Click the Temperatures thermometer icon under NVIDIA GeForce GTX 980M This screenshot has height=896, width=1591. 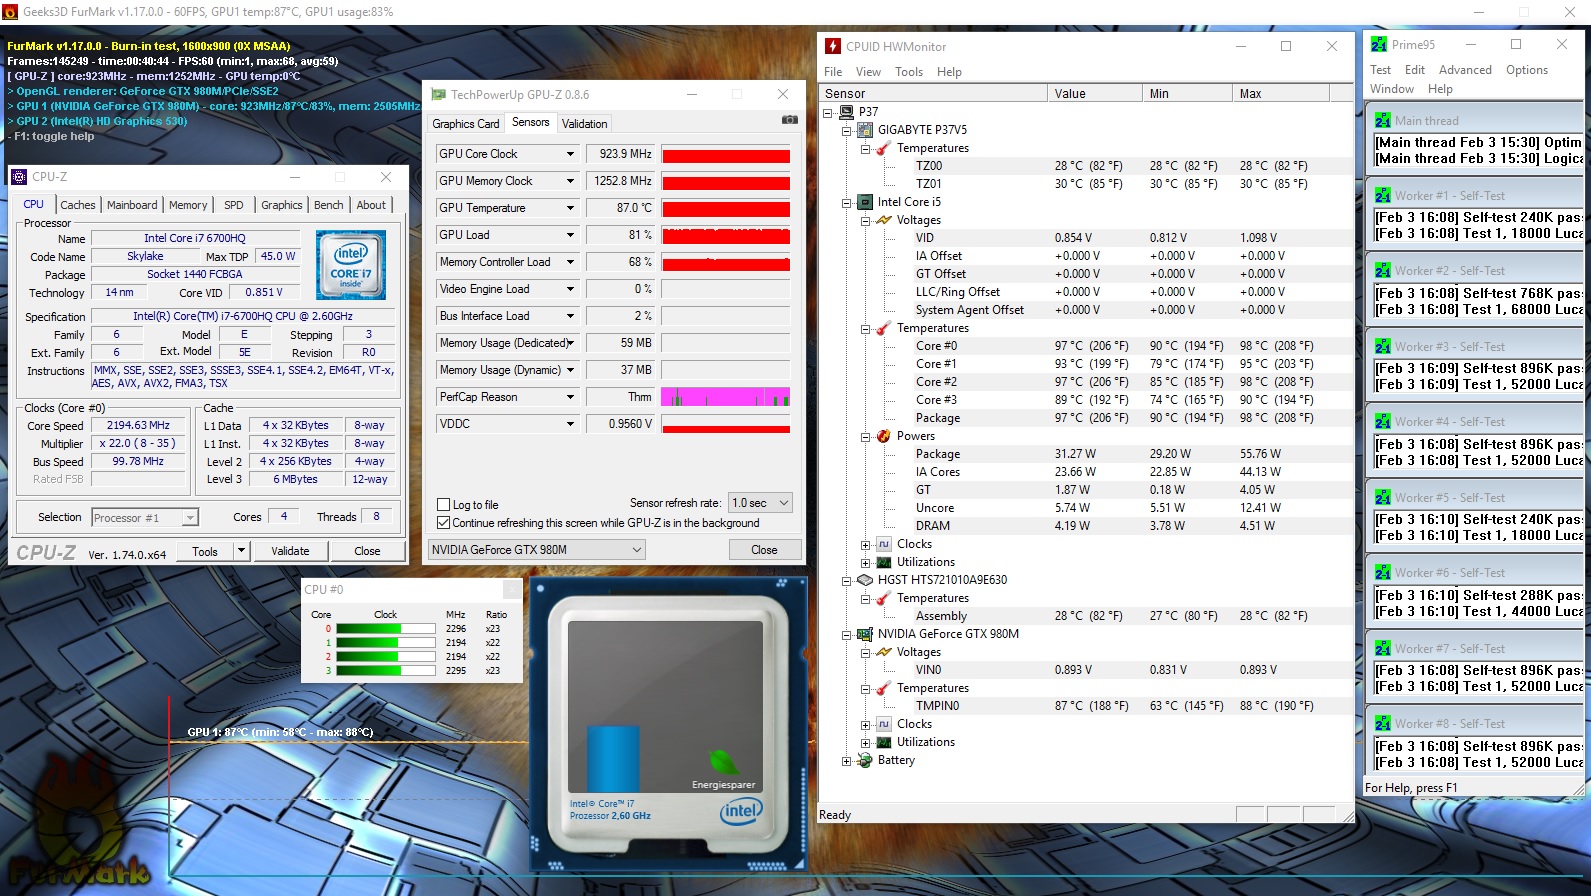click(x=884, y=688)
